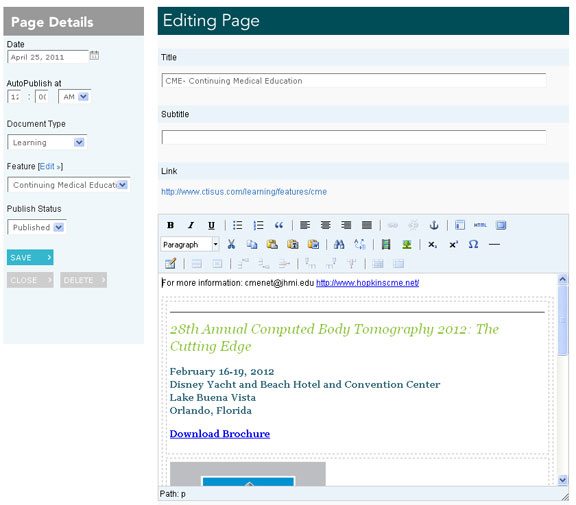
Task: Insert a bulleted unordered list
Action: point(238,225)
